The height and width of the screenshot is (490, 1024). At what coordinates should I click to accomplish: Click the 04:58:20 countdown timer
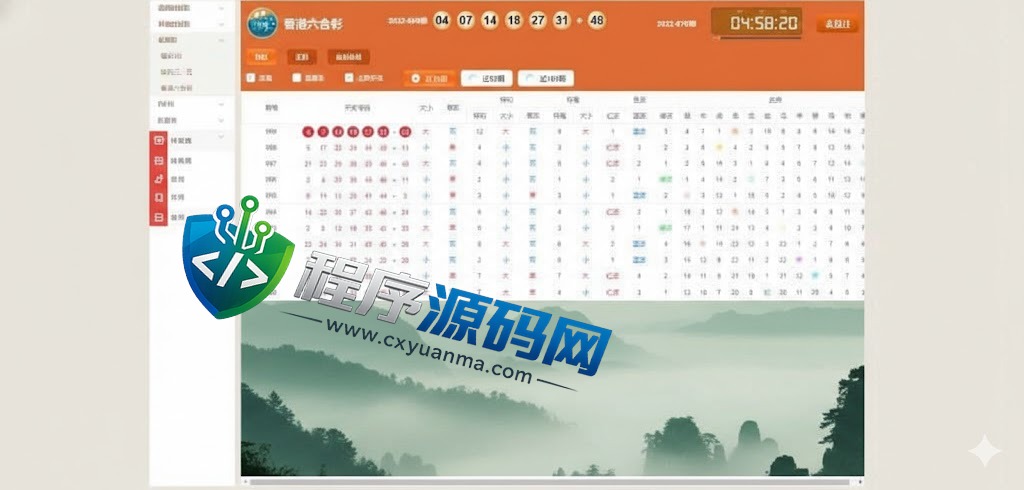[x=756, y=22]
